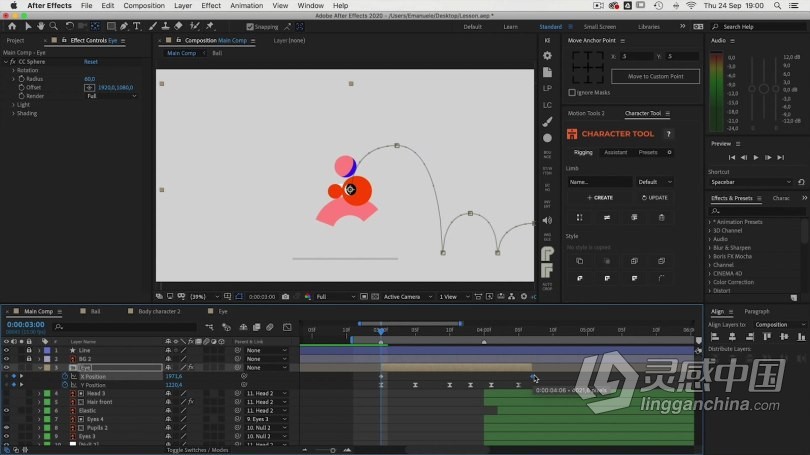Screen dimensions: 810x455
Task: Expand the Blur & Sharpen effects category
Action: [710, 248]
